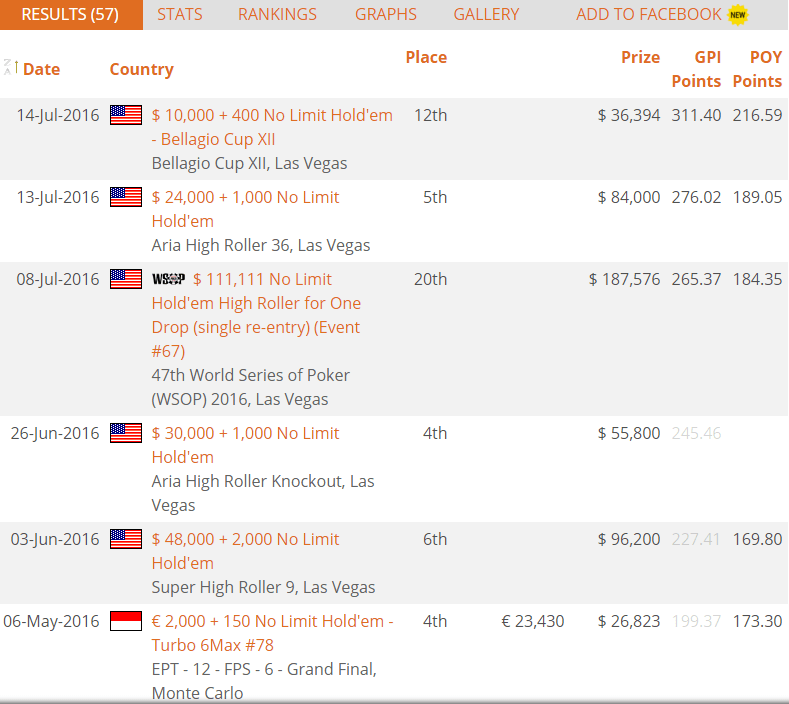Click the US flag on the 03-Jun-2016 row

pyautogui.click(x=126, y=539)
